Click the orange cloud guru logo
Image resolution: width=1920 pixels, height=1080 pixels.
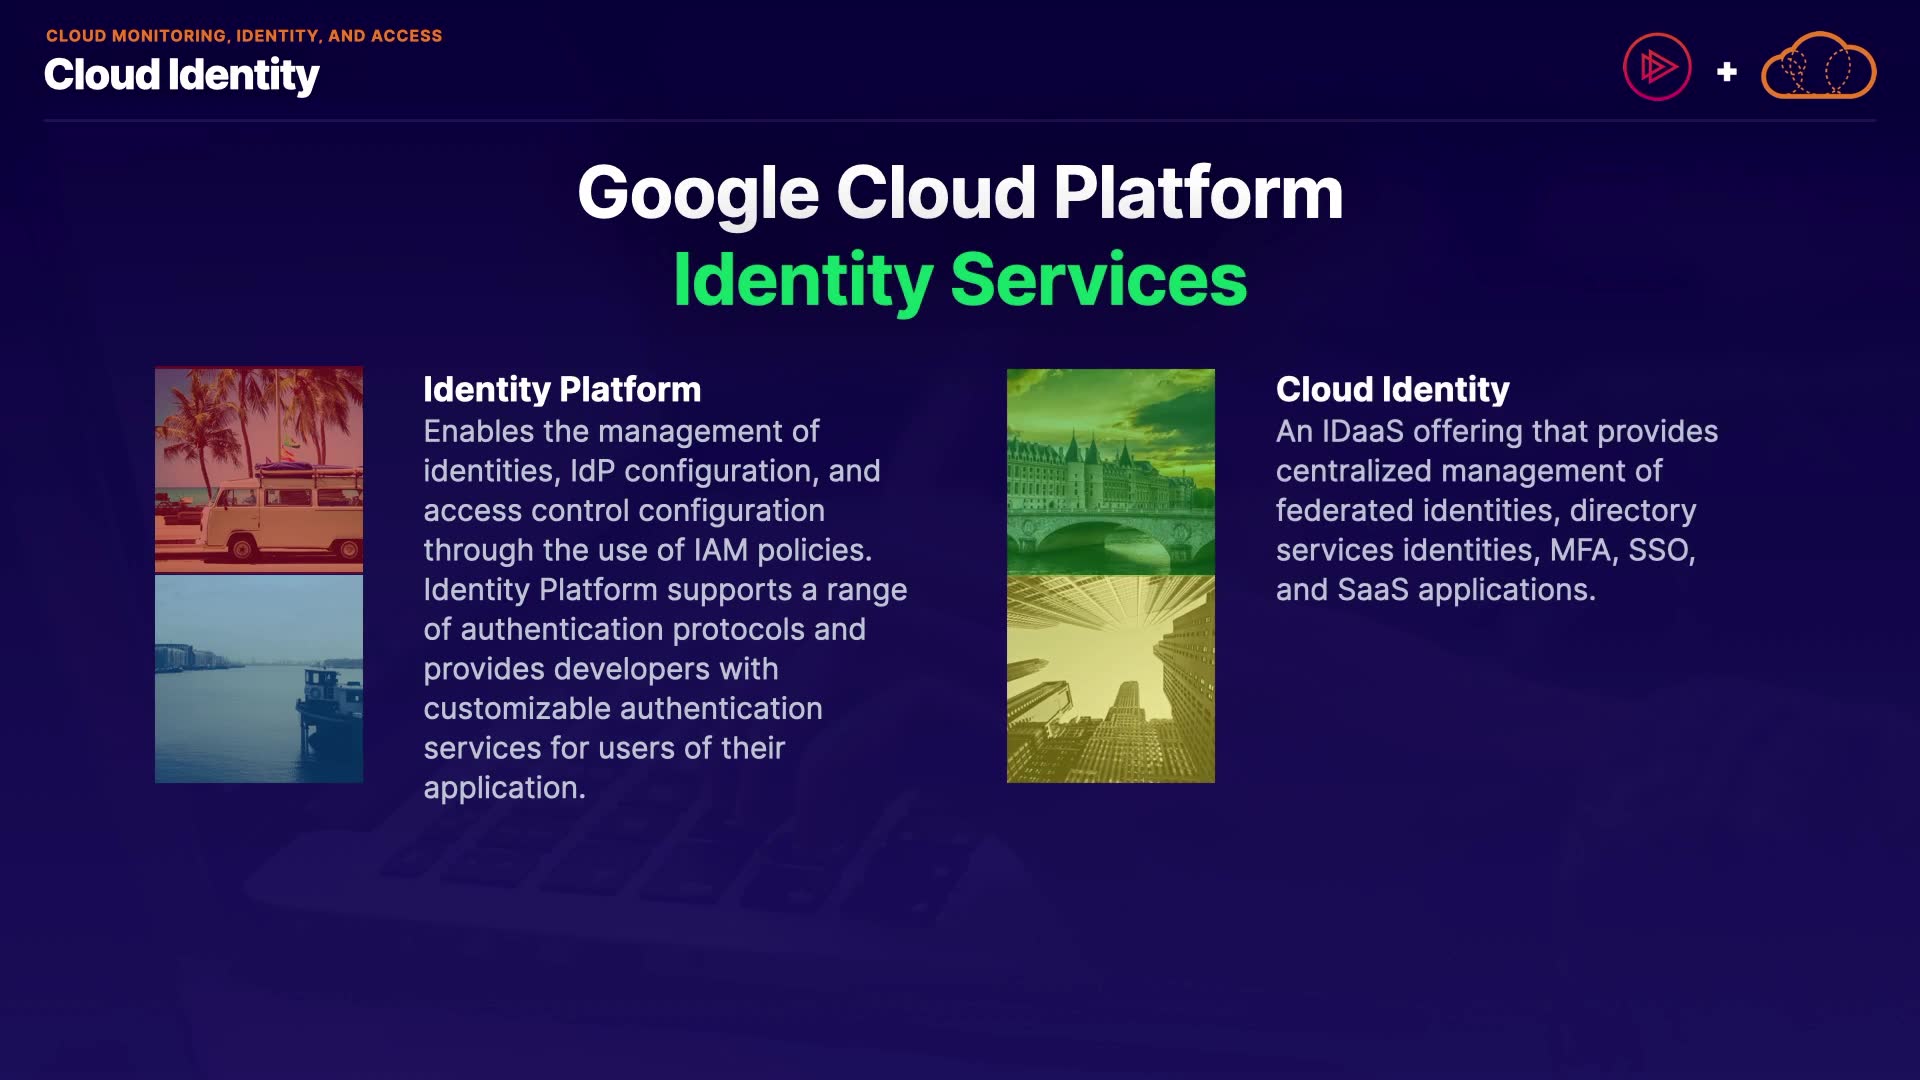(1818, 68)
